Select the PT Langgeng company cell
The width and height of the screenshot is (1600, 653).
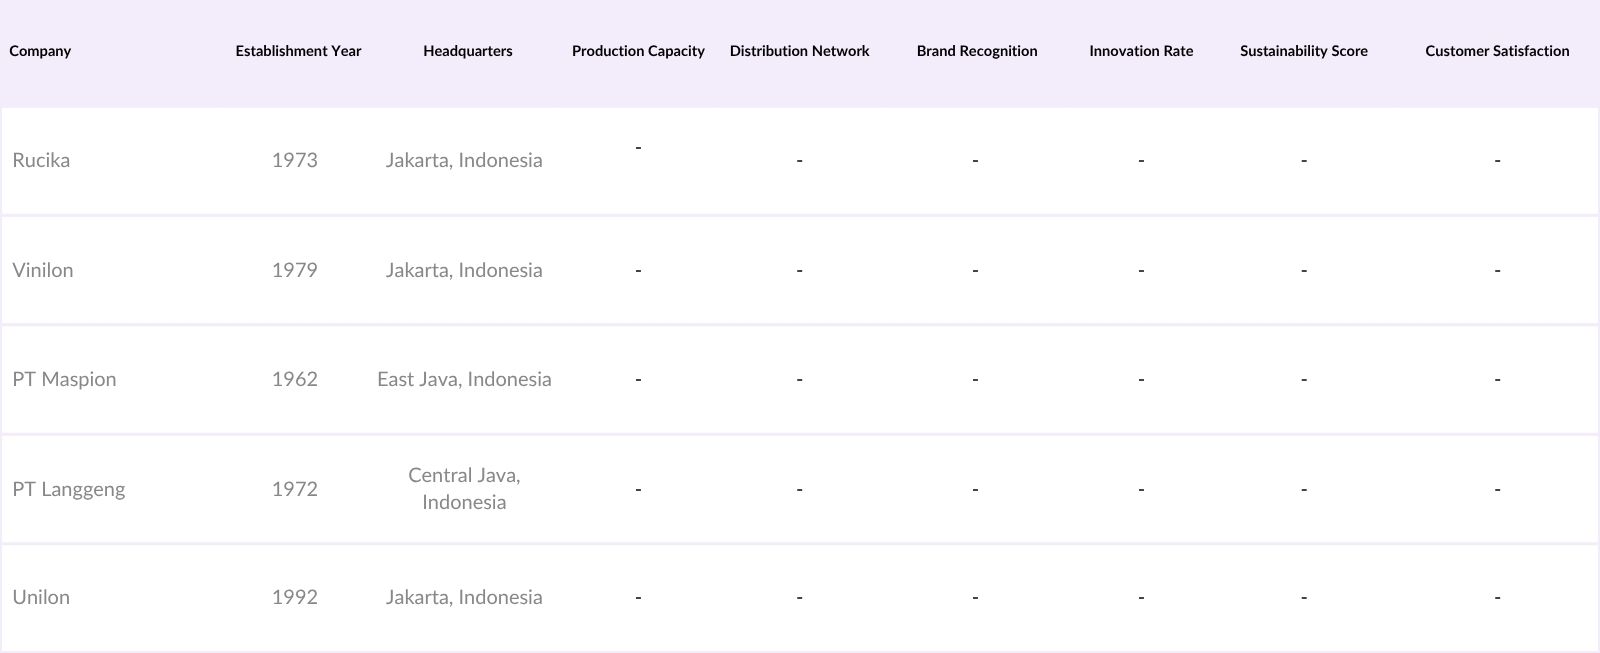[69, 489]
